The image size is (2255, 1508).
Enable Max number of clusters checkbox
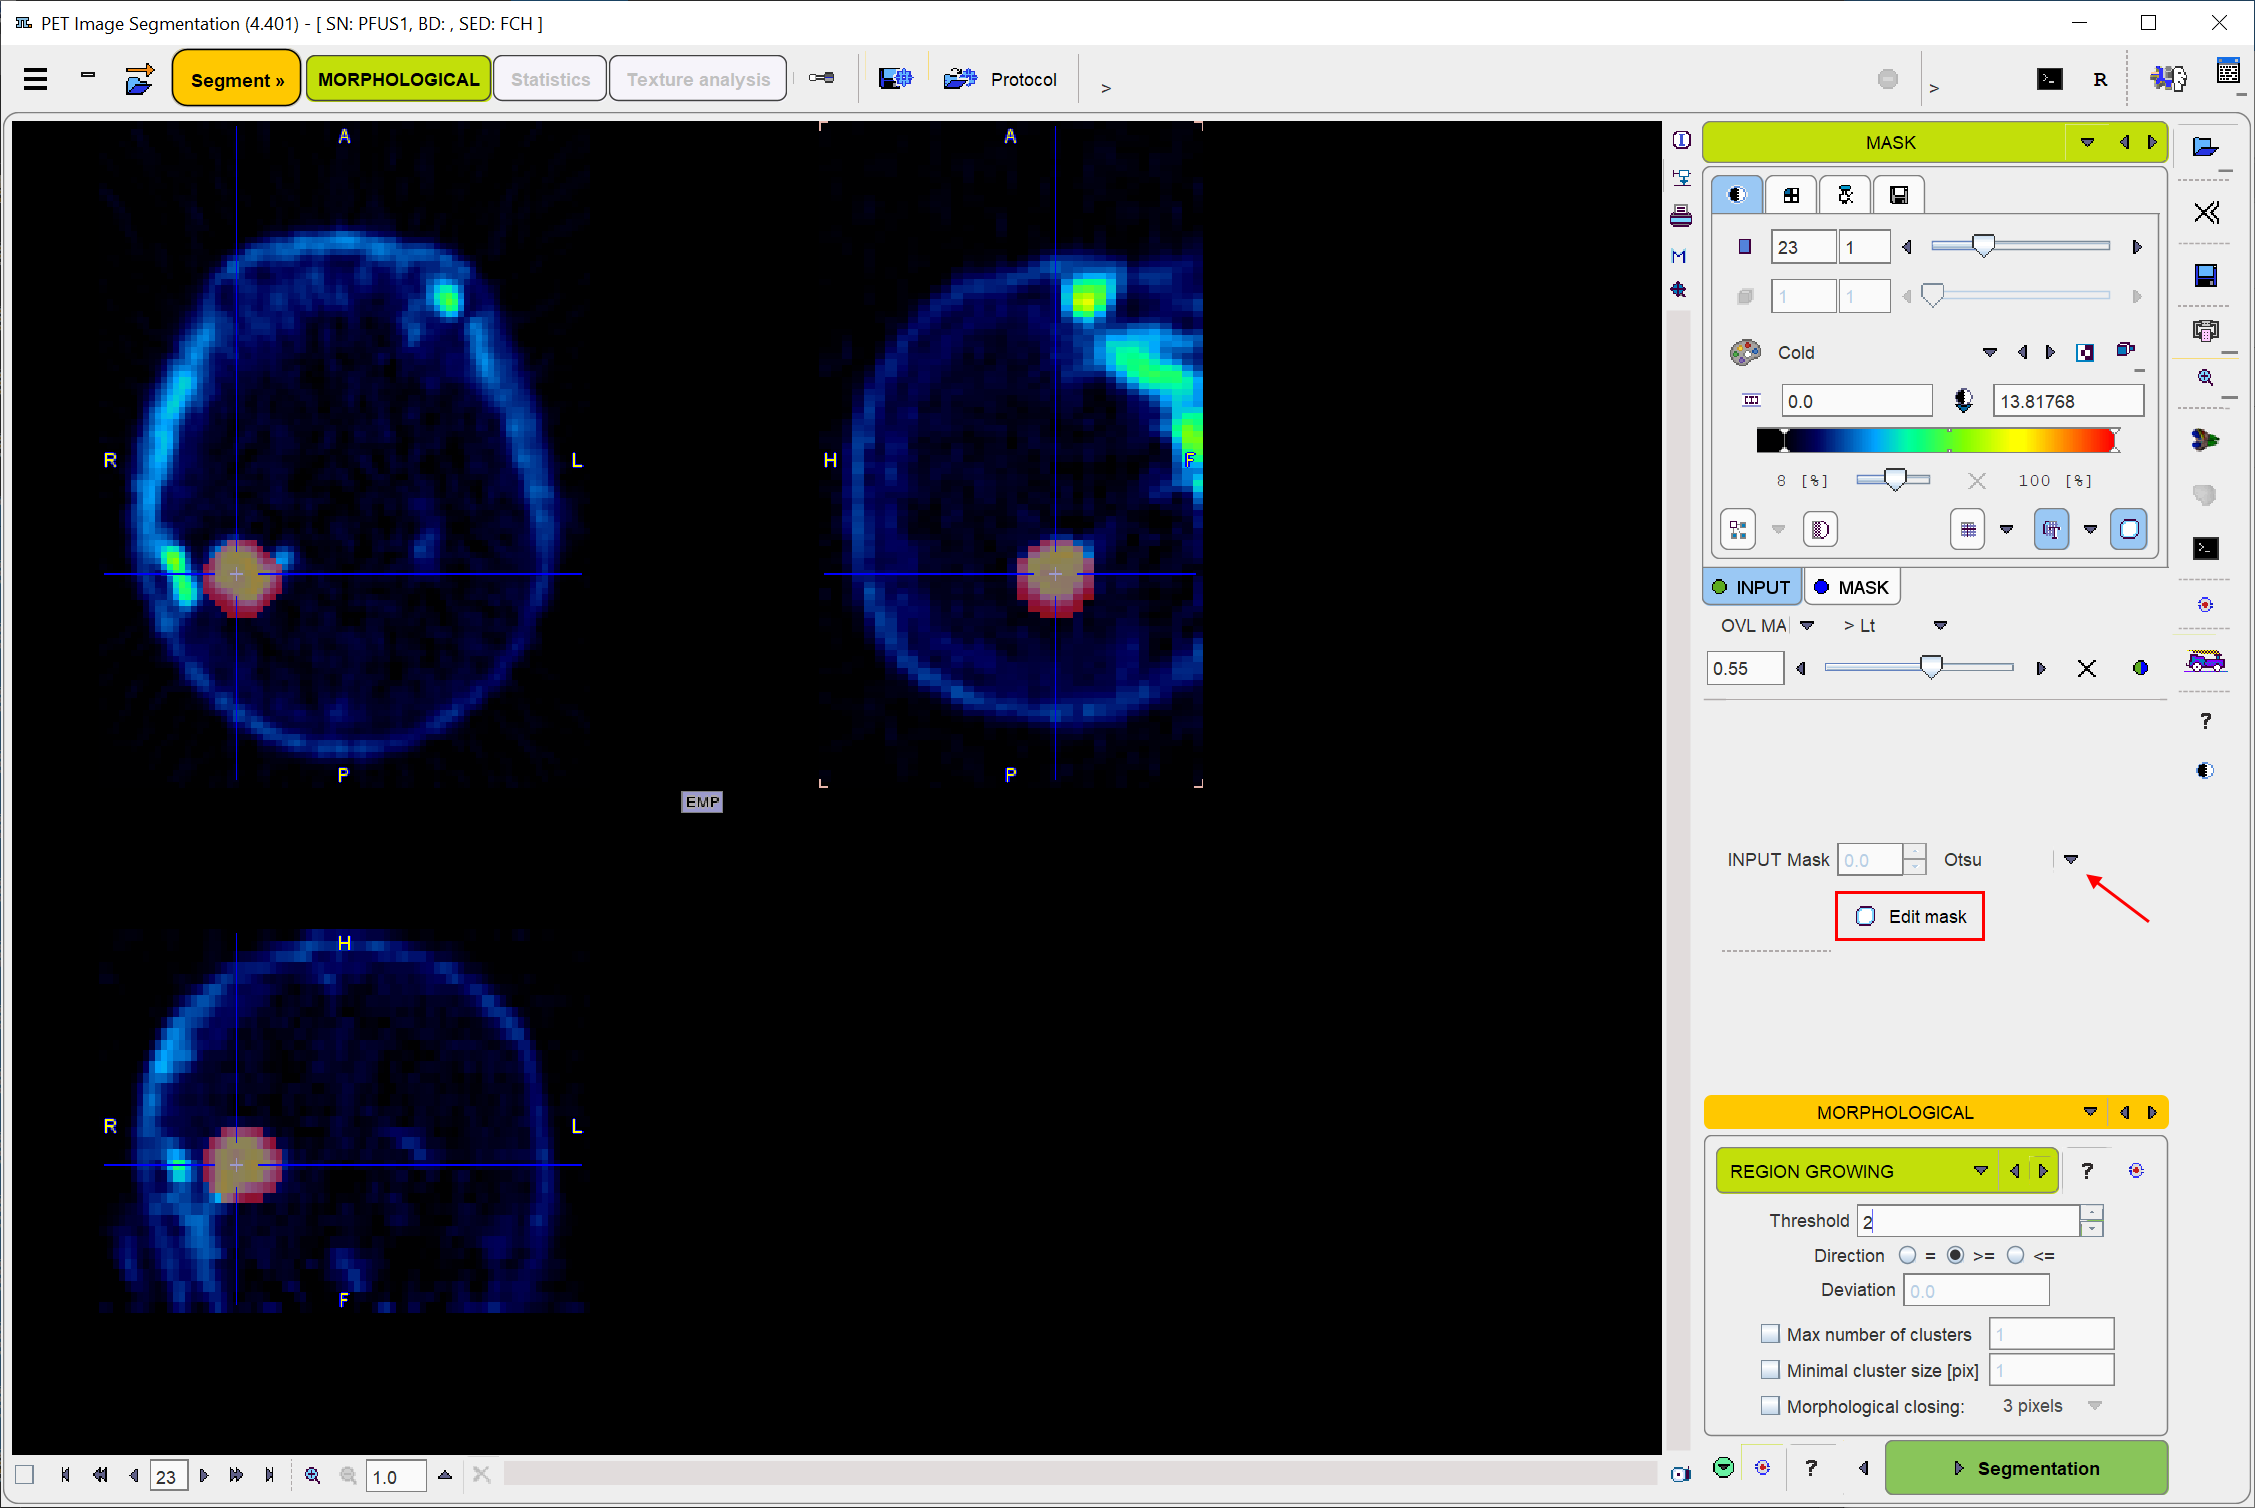click(1770, 1334)
